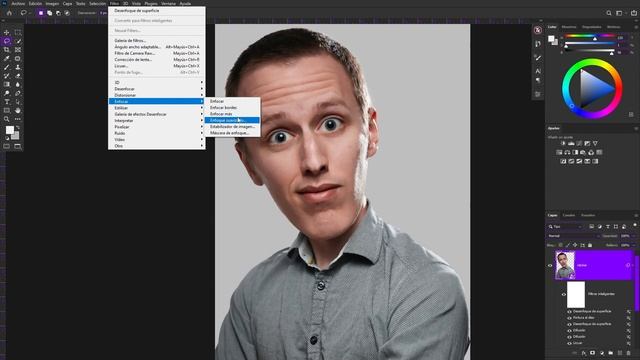The width and height of the screenshot is (640, 360).
Task: Open the Archivo menu
Action: coord(18,3)
